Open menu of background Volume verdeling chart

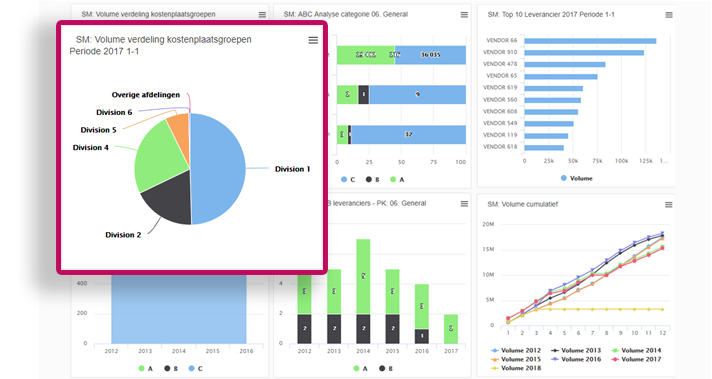pos(262,15)
